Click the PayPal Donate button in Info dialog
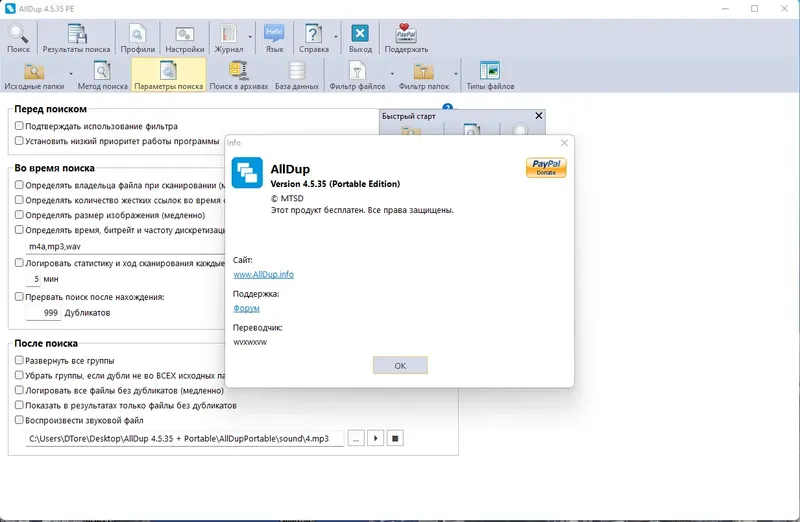This screenshot has width=800, height=522. (x=546, y=167)
